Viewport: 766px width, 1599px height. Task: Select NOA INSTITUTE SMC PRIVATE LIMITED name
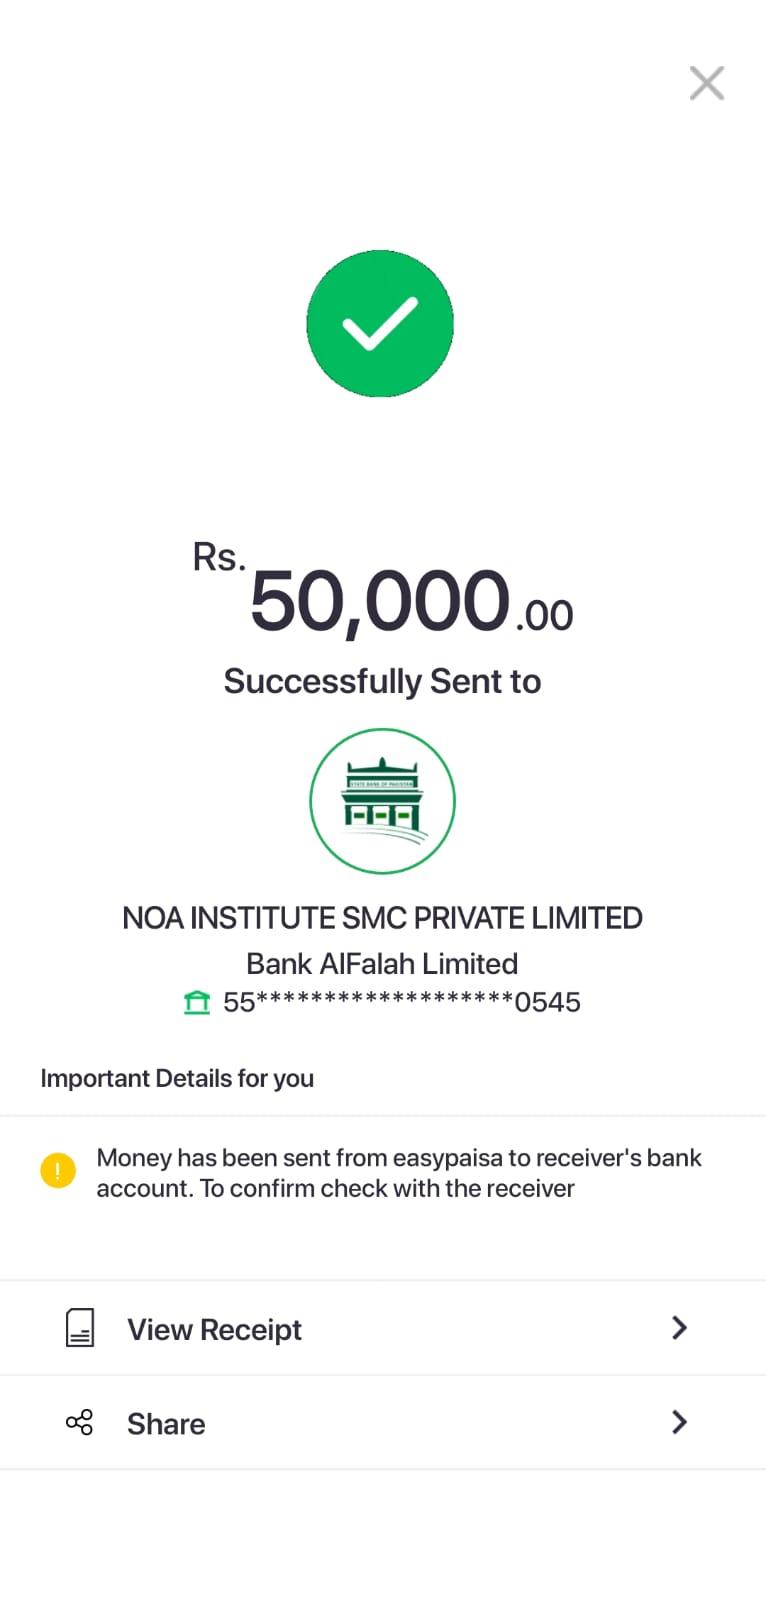(x=382, y=917)
